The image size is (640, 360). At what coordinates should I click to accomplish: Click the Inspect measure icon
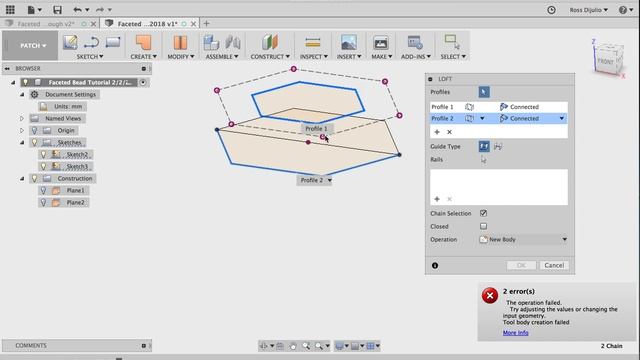313,42
